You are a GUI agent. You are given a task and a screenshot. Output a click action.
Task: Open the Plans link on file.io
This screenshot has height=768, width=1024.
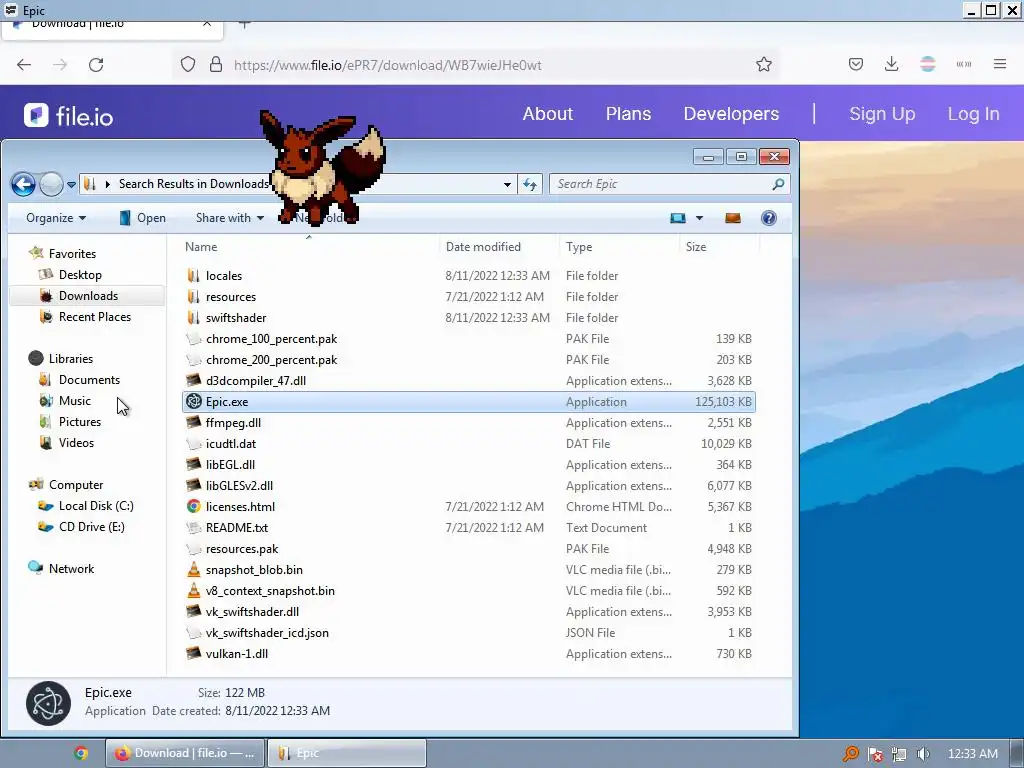click(628, 114)
